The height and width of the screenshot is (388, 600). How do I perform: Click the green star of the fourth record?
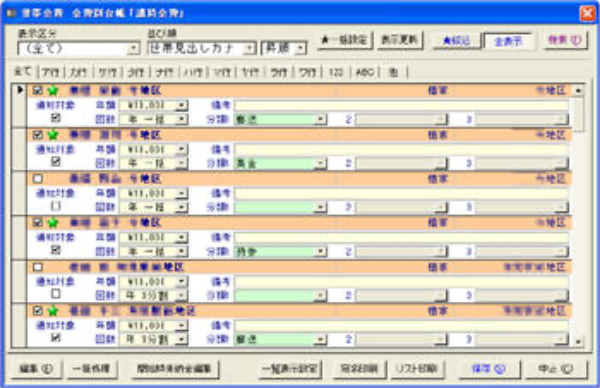[x=53, y=223]
